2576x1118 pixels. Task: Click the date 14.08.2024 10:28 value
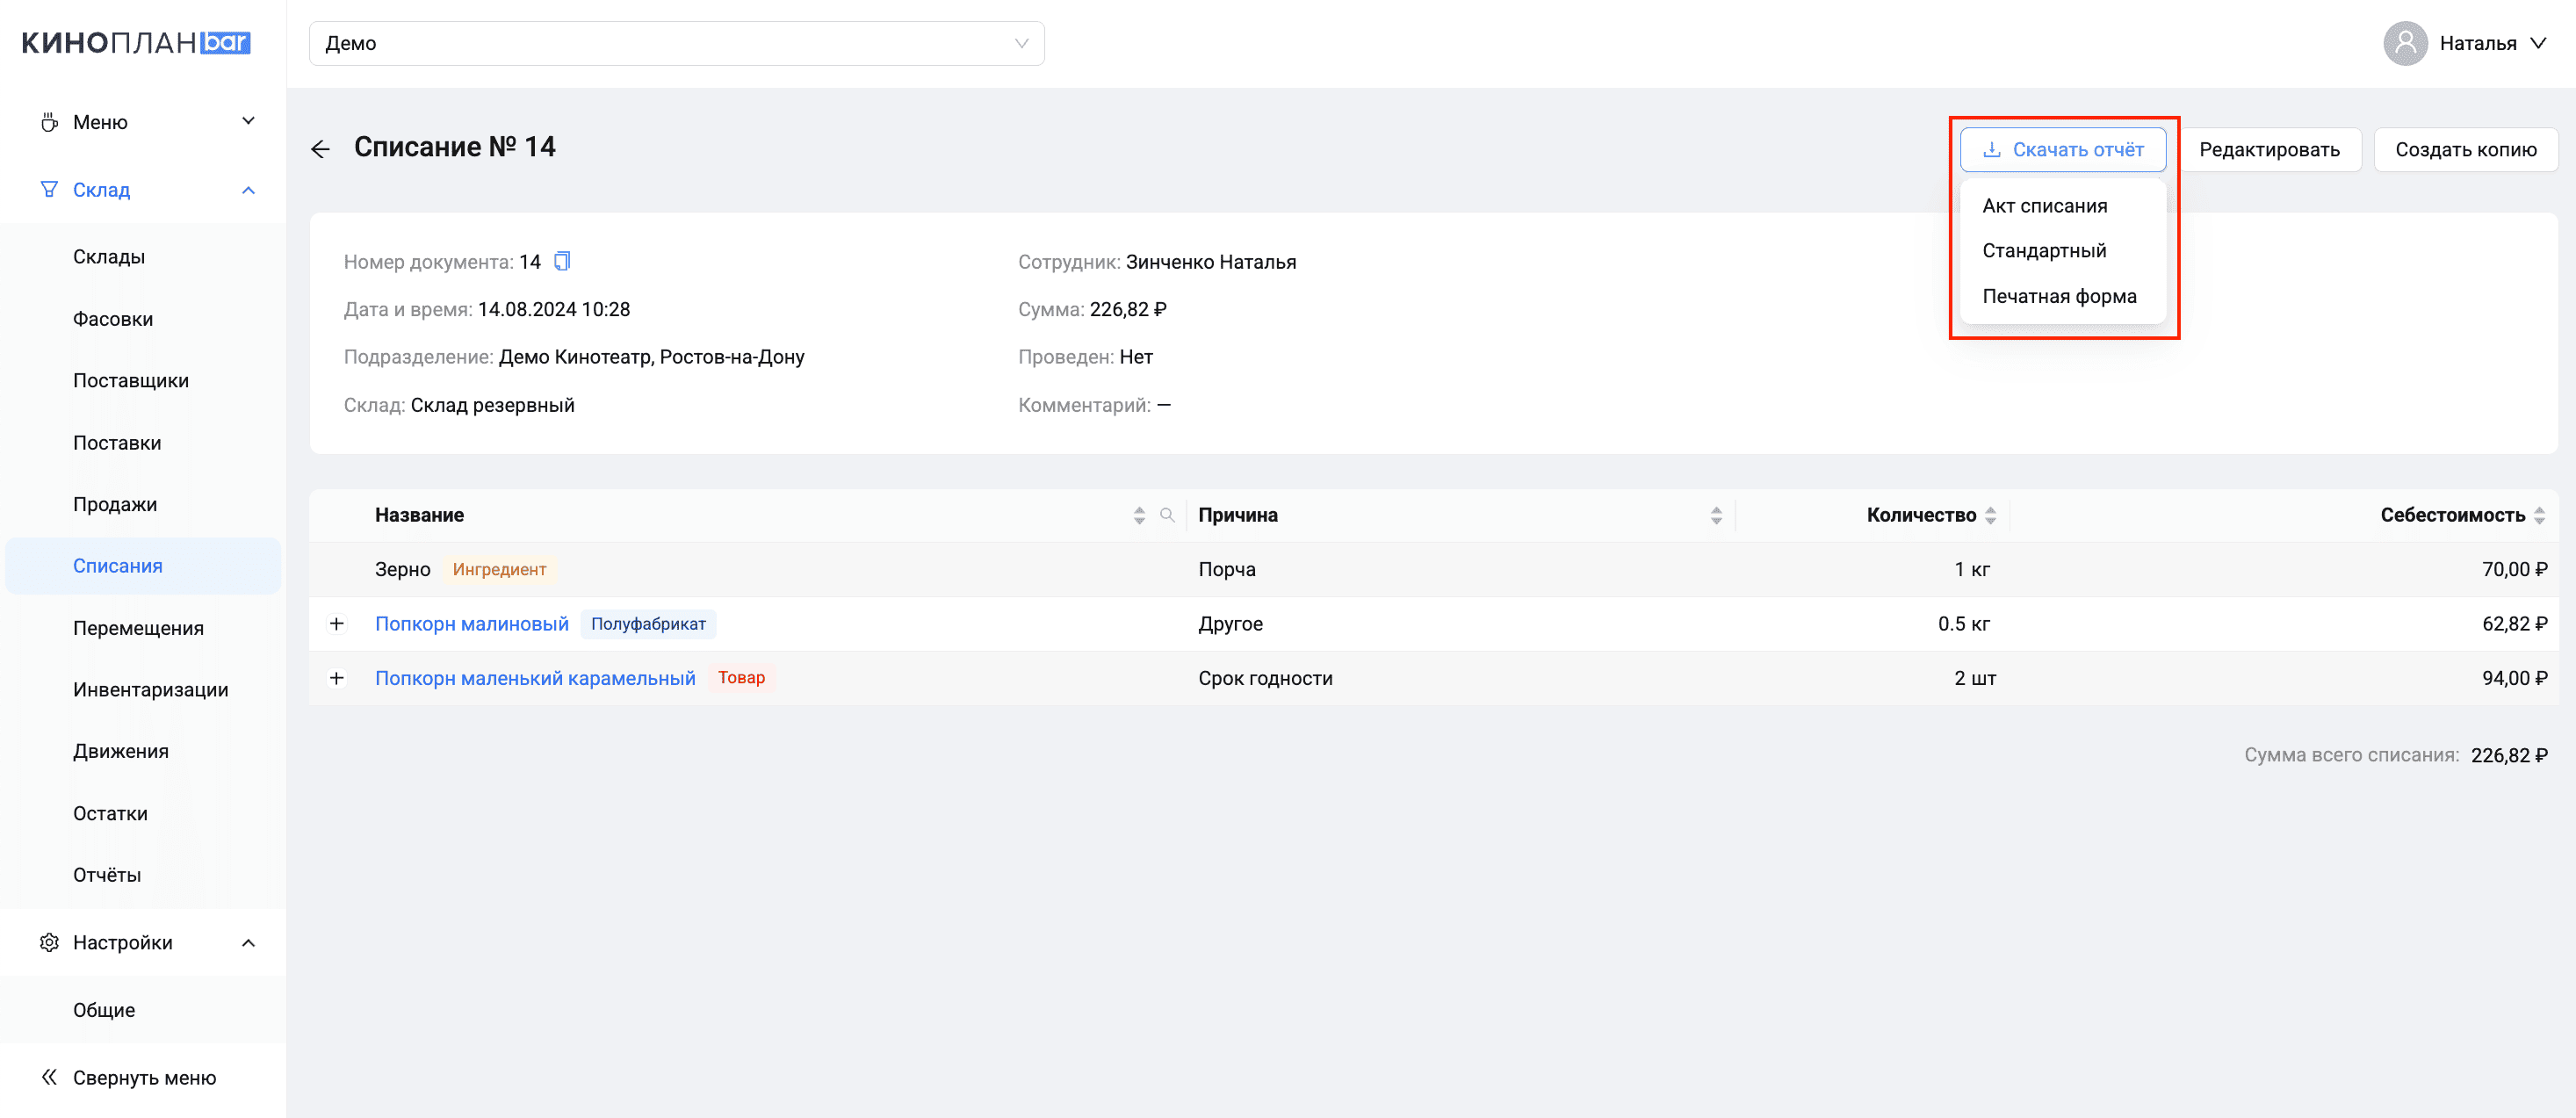point(553,309)
